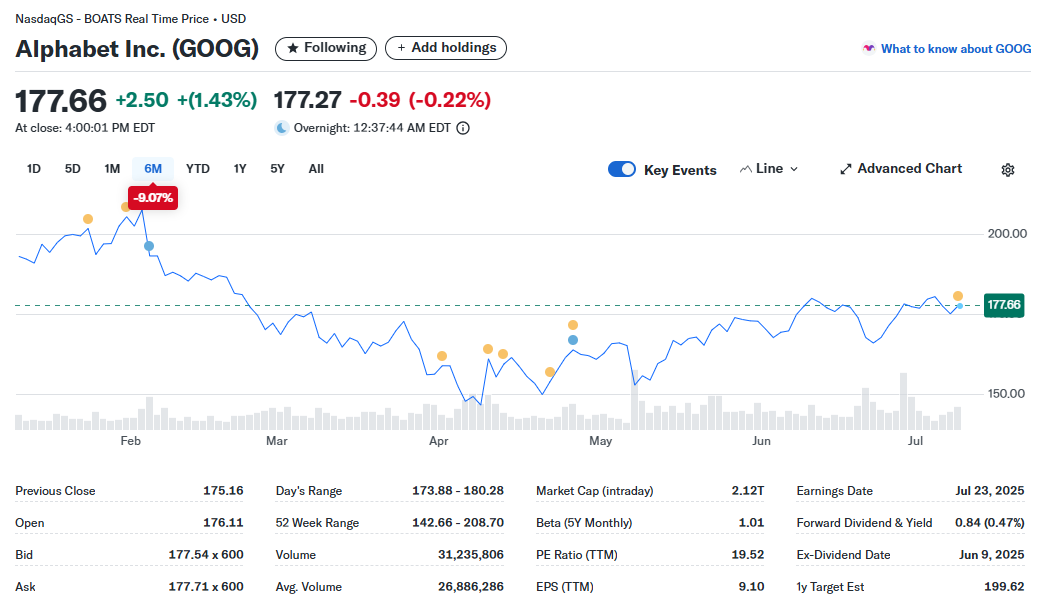Viewport: 1042px width, 606px height.
Task: Click the orange event marker in July
Action: (x=958, y=296)
